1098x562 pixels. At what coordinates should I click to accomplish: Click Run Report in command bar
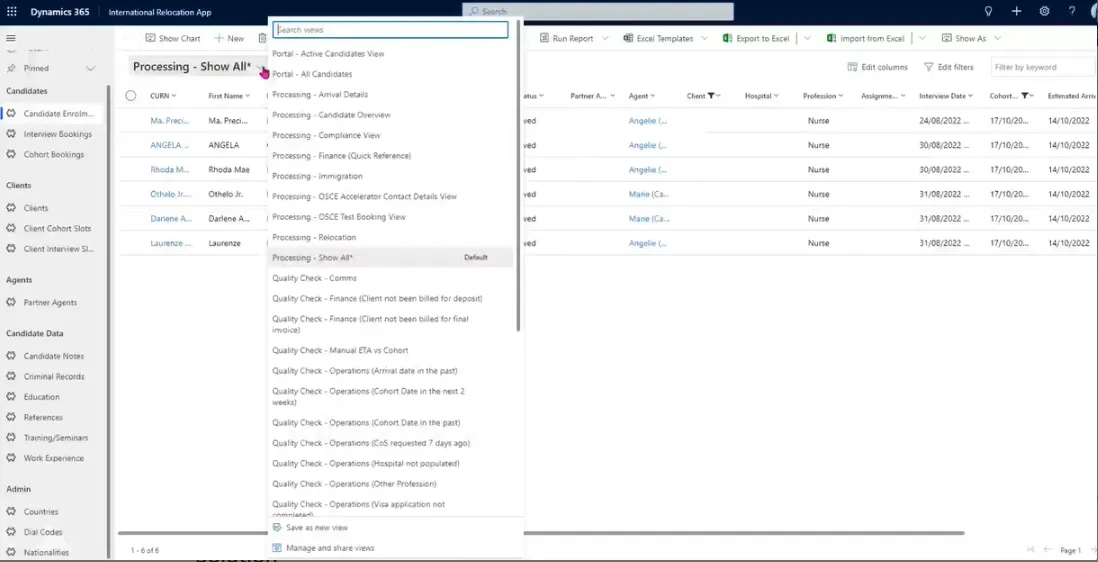[x=567, y=38]
